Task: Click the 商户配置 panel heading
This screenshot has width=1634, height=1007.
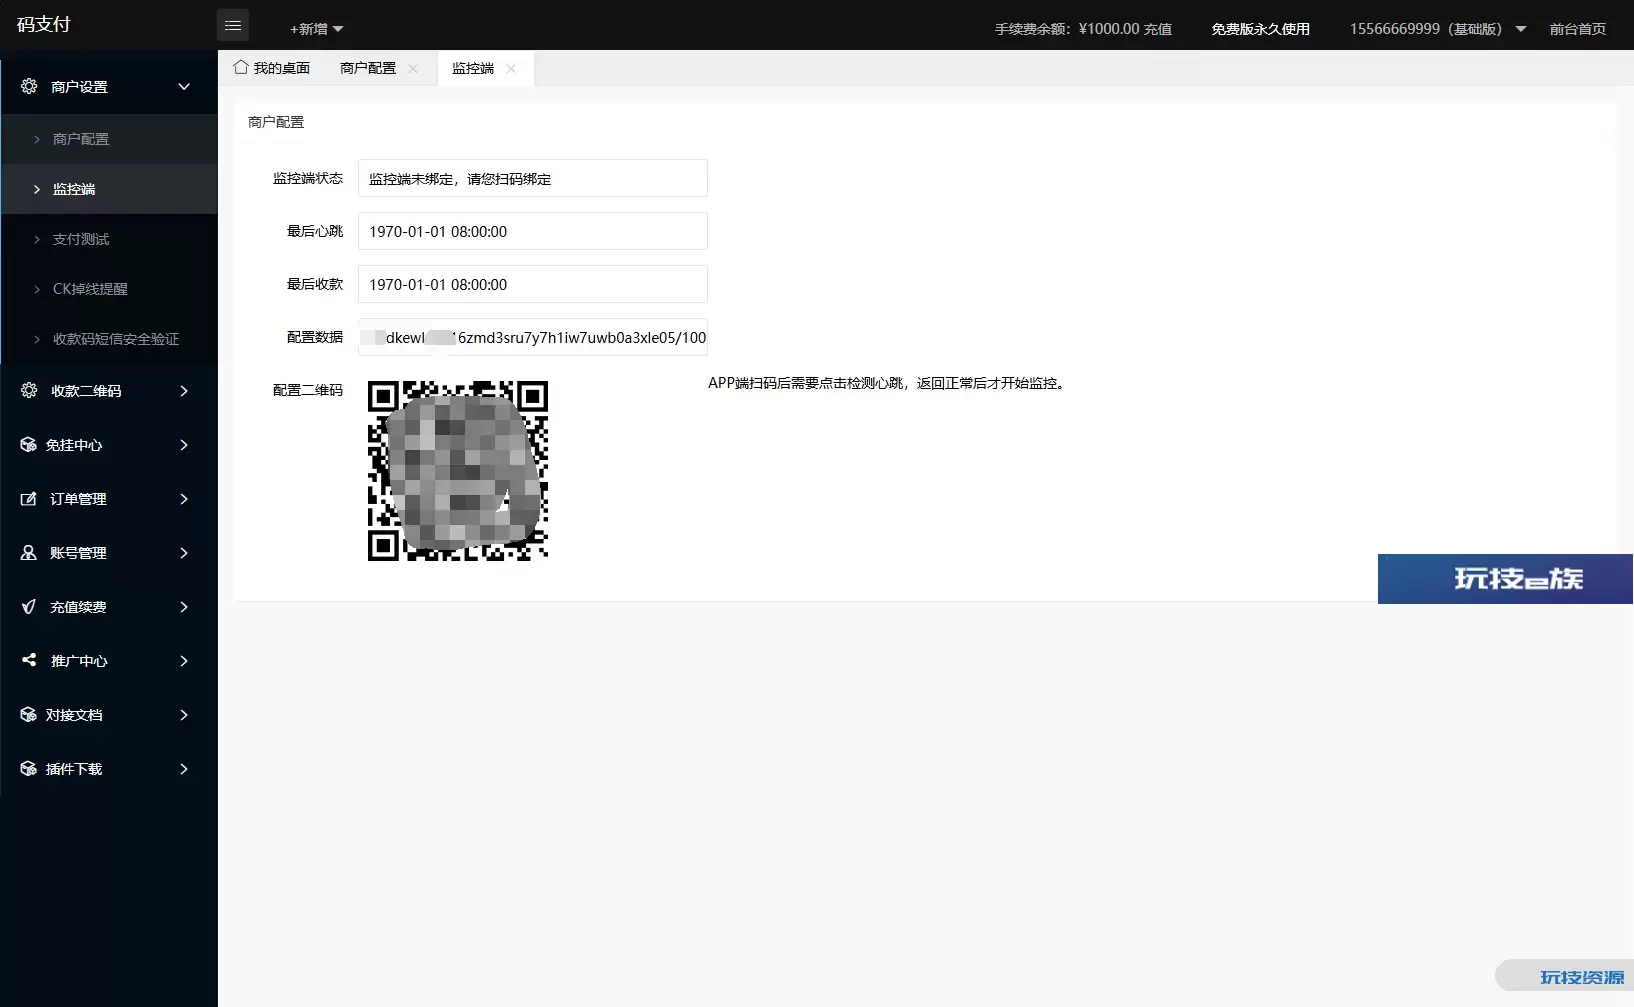Action: 276,122
